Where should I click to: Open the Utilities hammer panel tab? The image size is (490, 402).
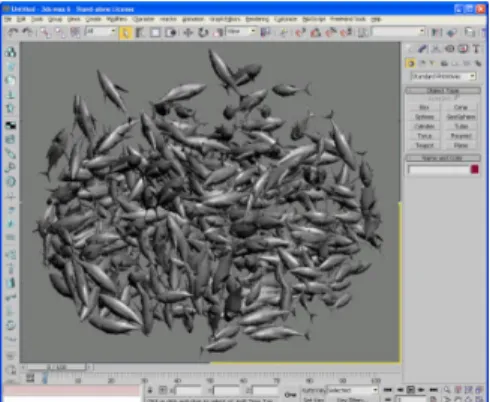pyautogui.click(x=476, y=49)
